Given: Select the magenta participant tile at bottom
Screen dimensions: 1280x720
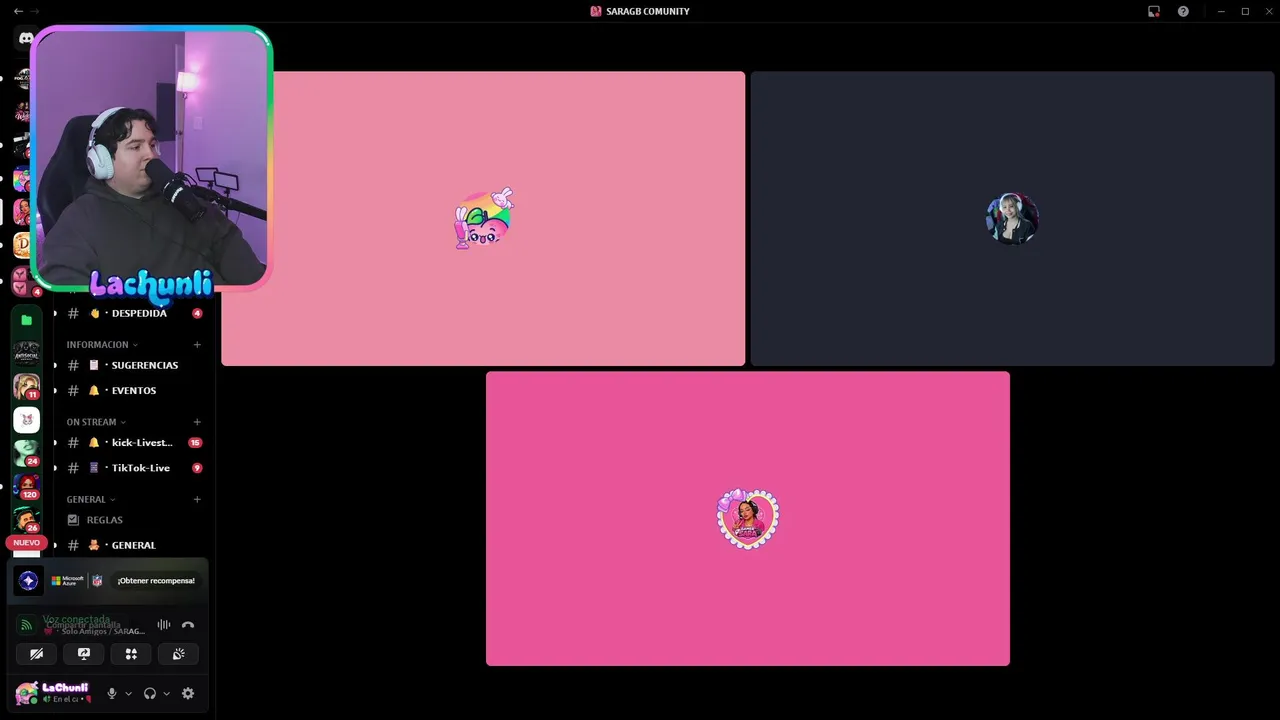Looking at the screenshot, I should (x=748, y=518).
